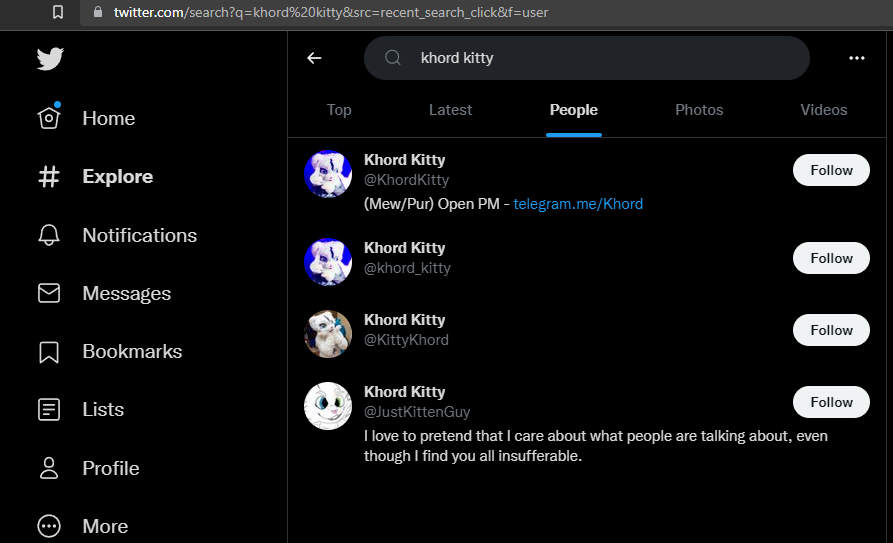Switch to the Top tab
The image size is (893, 543).
339,110
